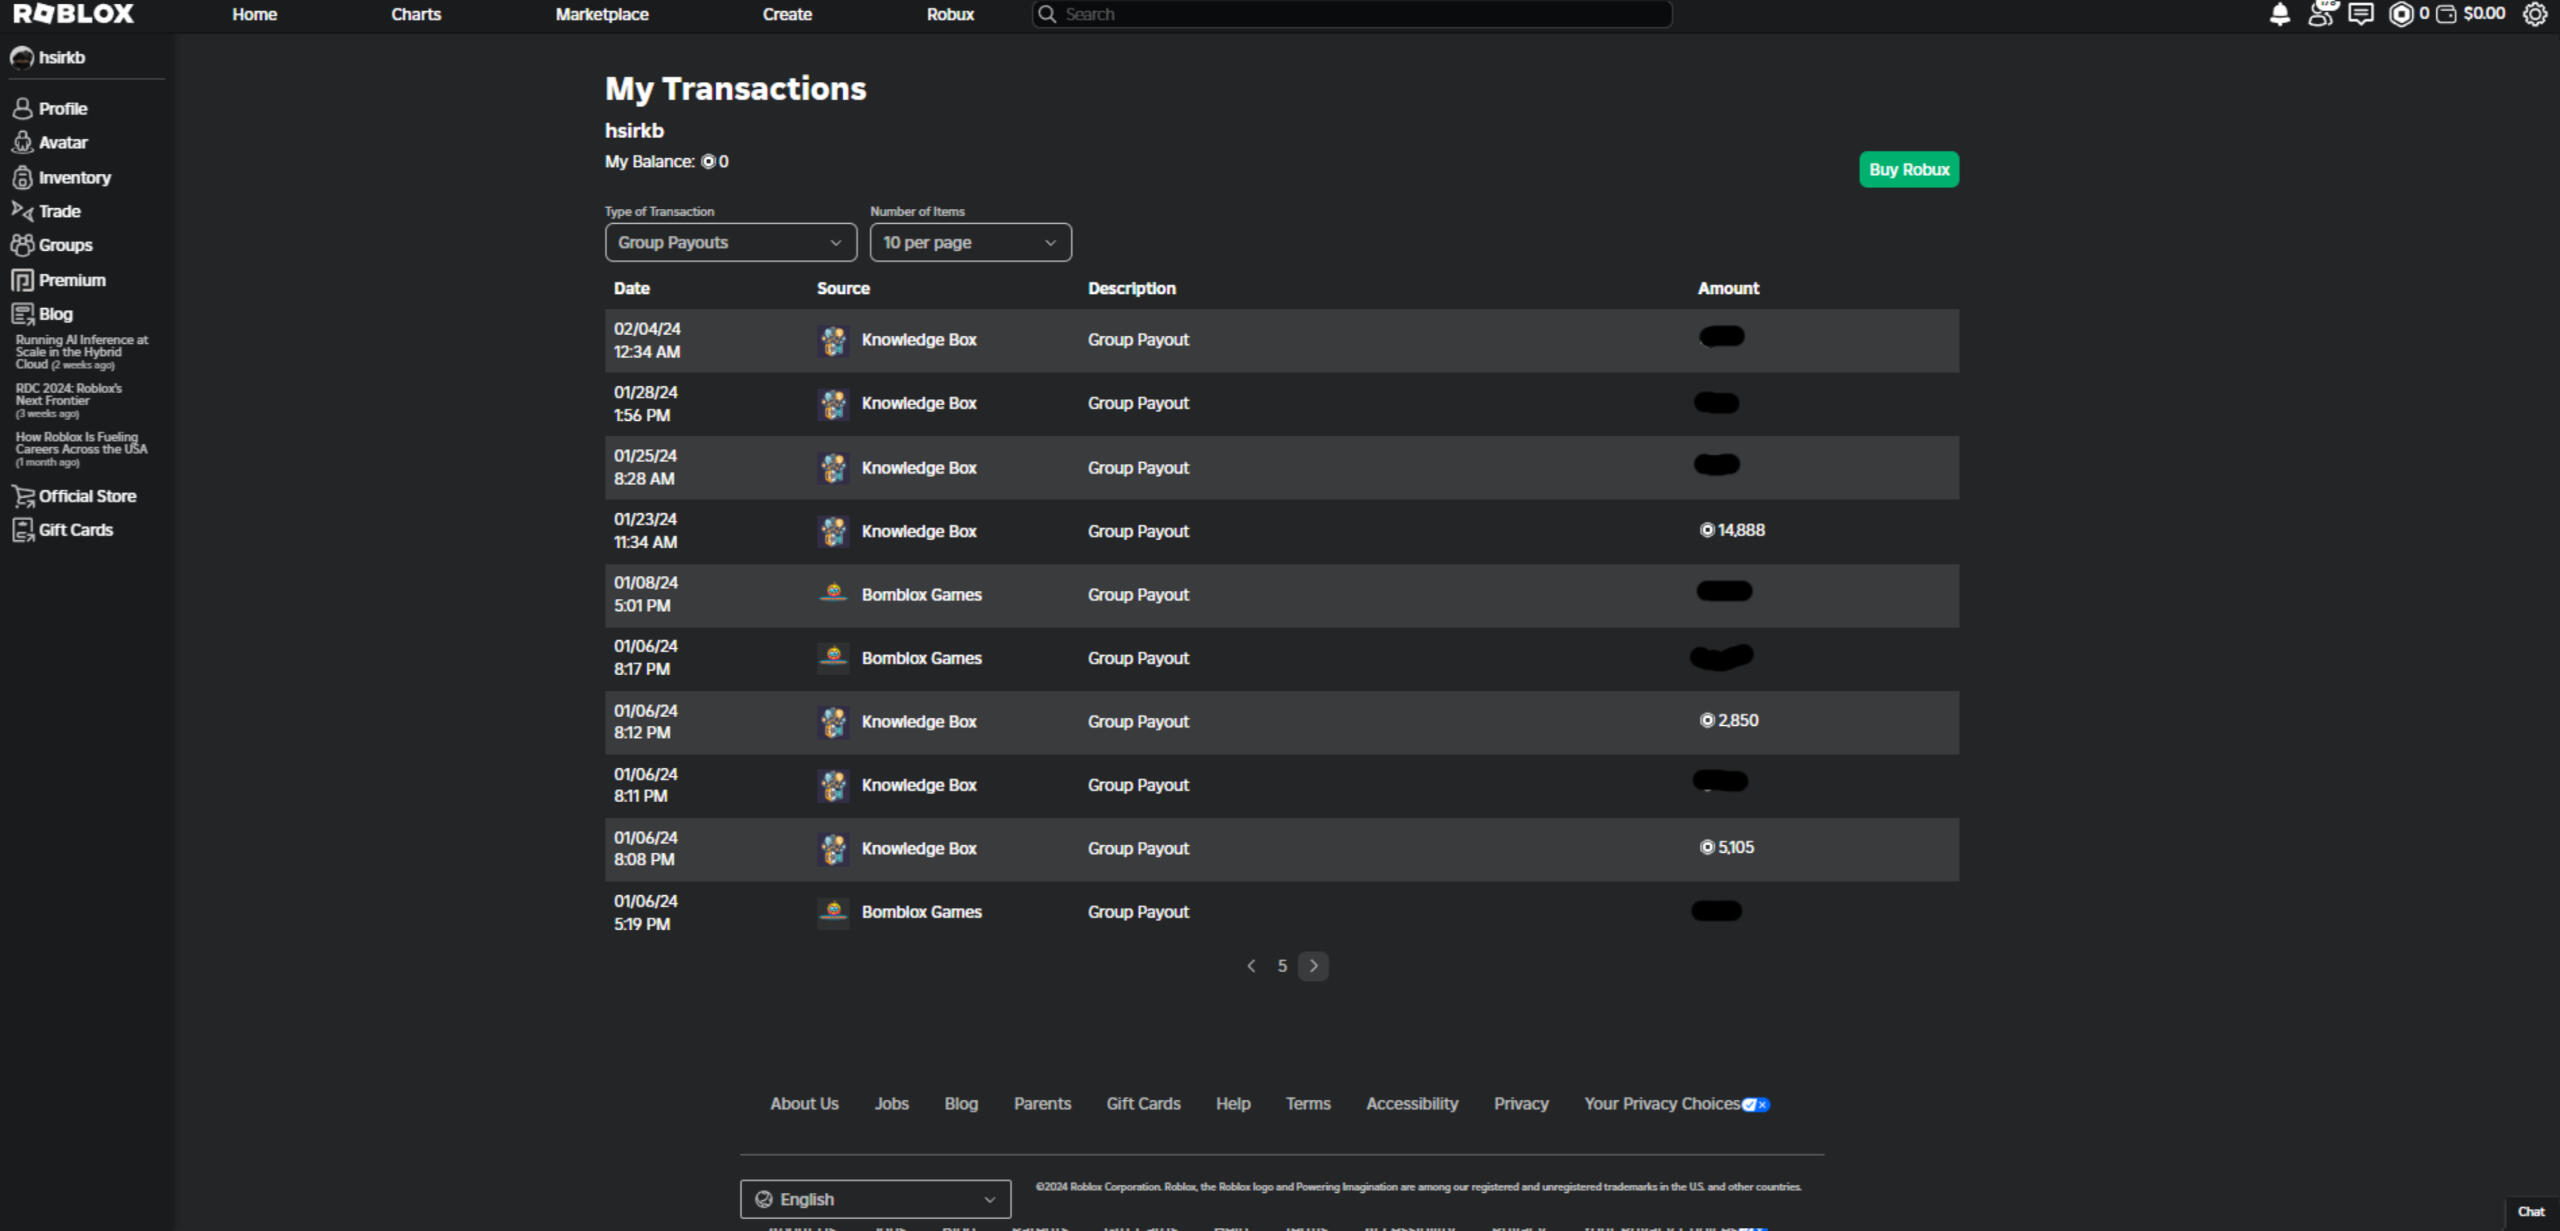Go to the next transactions page
The height and width of the screenshot is (1231, 2560).
[x=1313, y=966]
